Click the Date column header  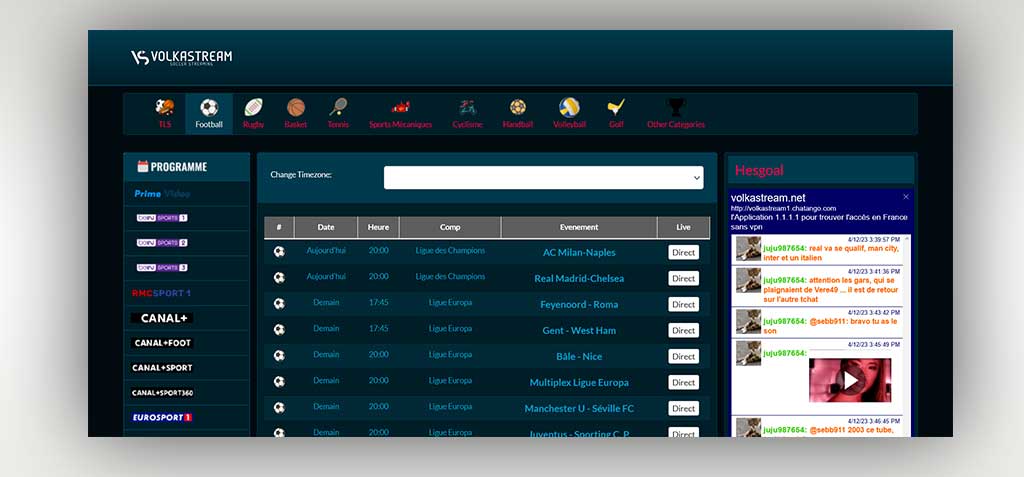326,227
